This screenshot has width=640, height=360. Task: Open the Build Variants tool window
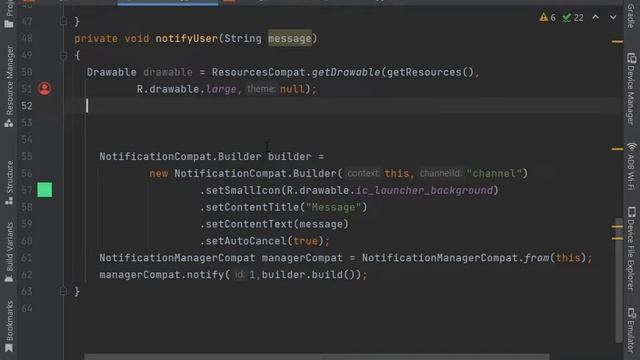(x=9, y=252)
